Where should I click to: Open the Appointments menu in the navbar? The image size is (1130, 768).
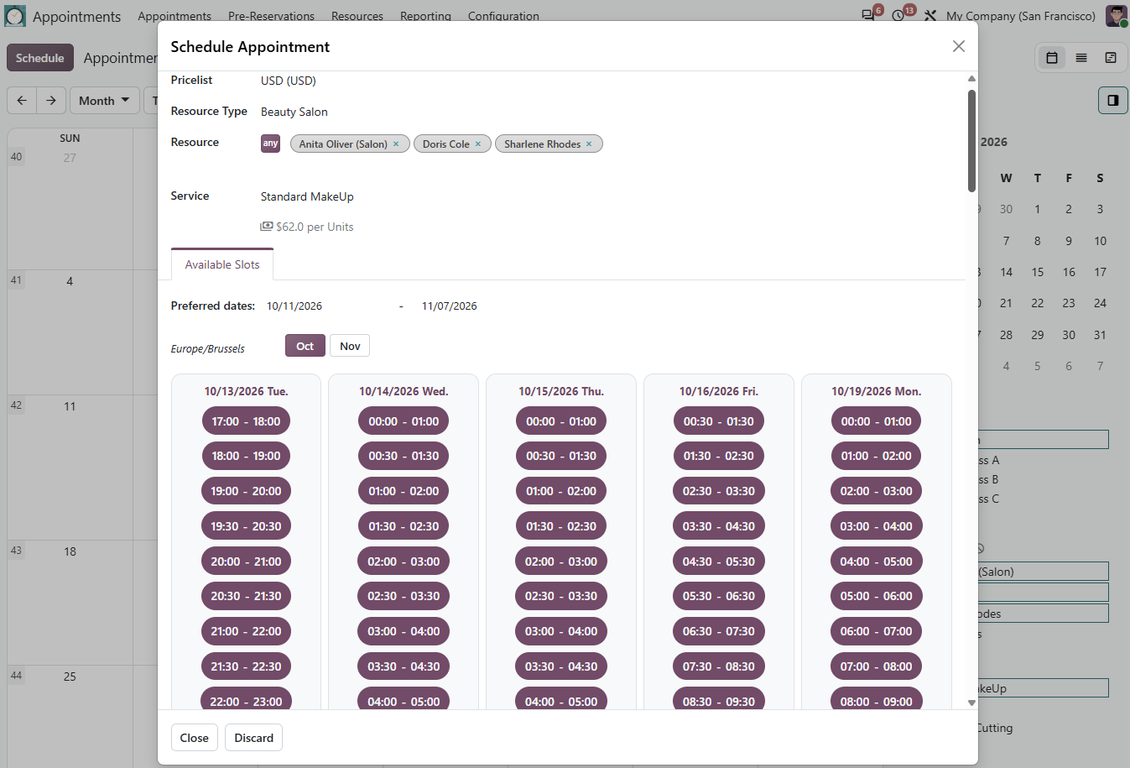tap(174, 16)
